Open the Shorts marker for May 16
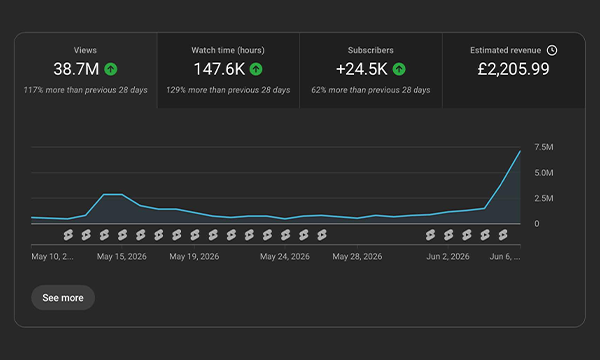Viewport: 600px width, 360px height. point(140,235)
